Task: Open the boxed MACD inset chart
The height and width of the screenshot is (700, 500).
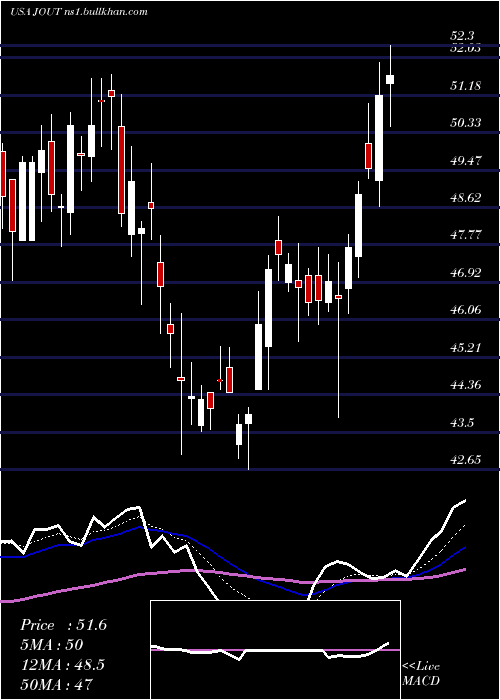Action: pyautogui.click(x=275, y=650)
